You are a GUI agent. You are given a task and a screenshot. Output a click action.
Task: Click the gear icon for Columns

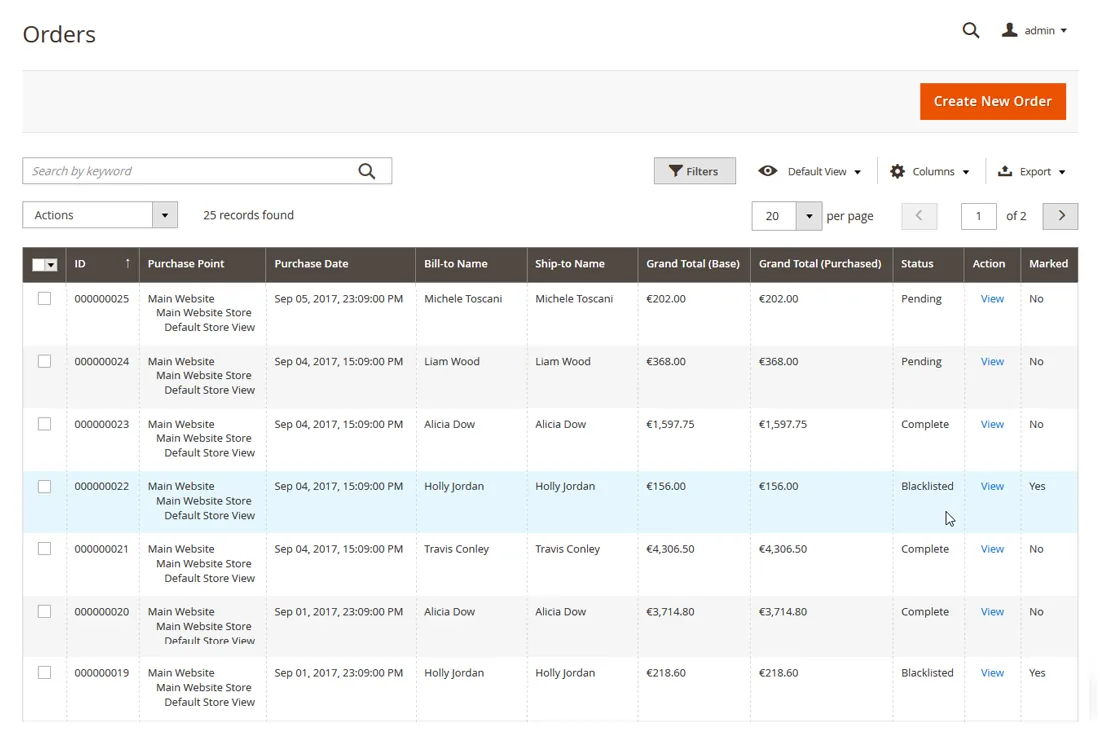897,171
